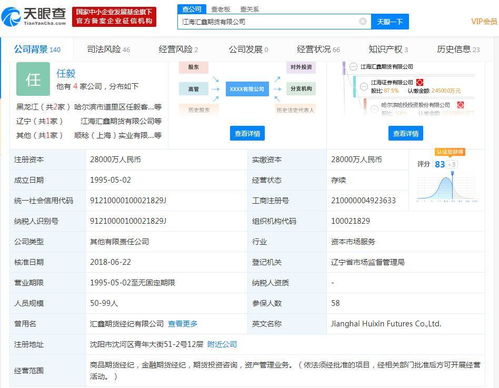This screenshot has height=388, width=499.
Task: Click the red badge icon beside the 哈尔滨 shareholder
Action: [x=460, y=105]
